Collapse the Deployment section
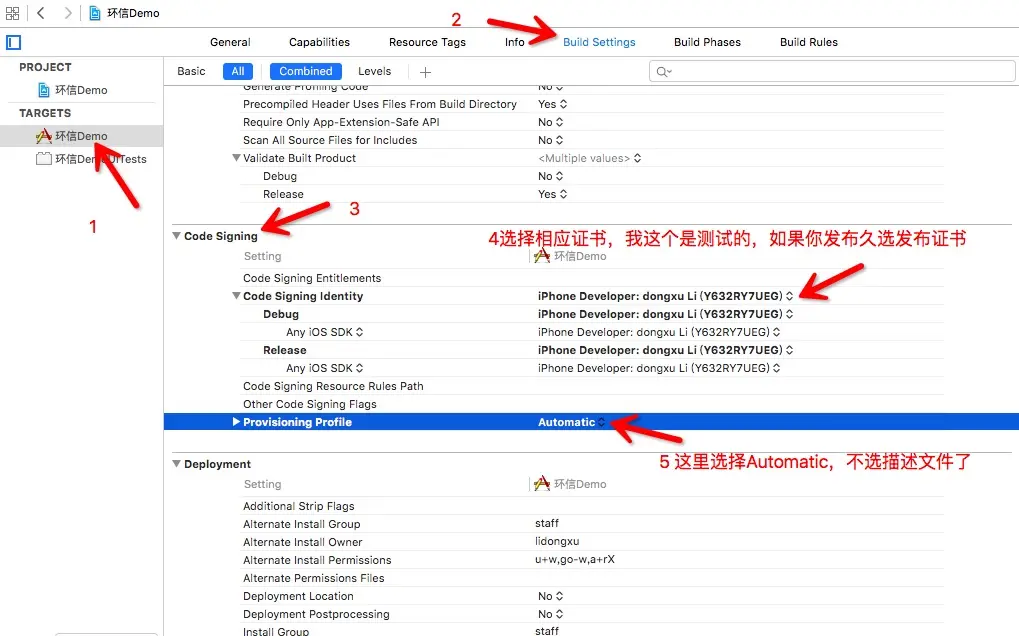Viewport: 1019px width, 636px height. [x=176, y=464]
